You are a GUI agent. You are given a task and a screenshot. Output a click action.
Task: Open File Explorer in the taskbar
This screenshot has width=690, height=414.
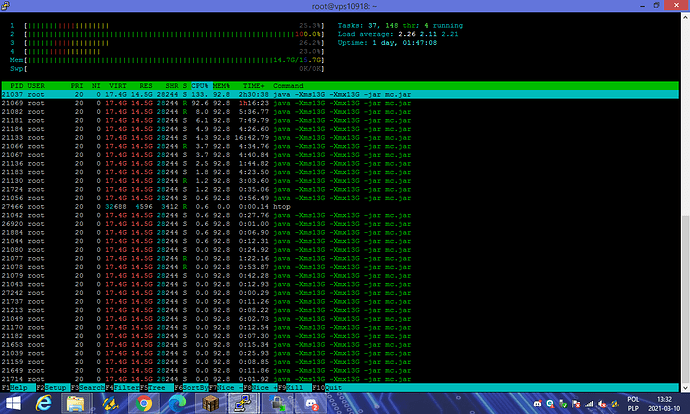[x=76, y=403]
